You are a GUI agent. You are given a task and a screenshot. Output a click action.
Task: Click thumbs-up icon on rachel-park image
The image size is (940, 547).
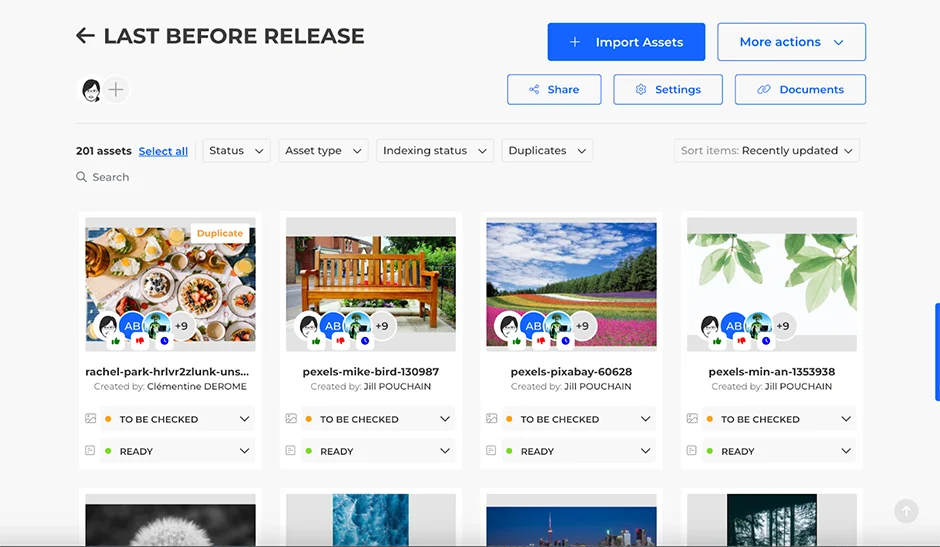coord(116,341)
